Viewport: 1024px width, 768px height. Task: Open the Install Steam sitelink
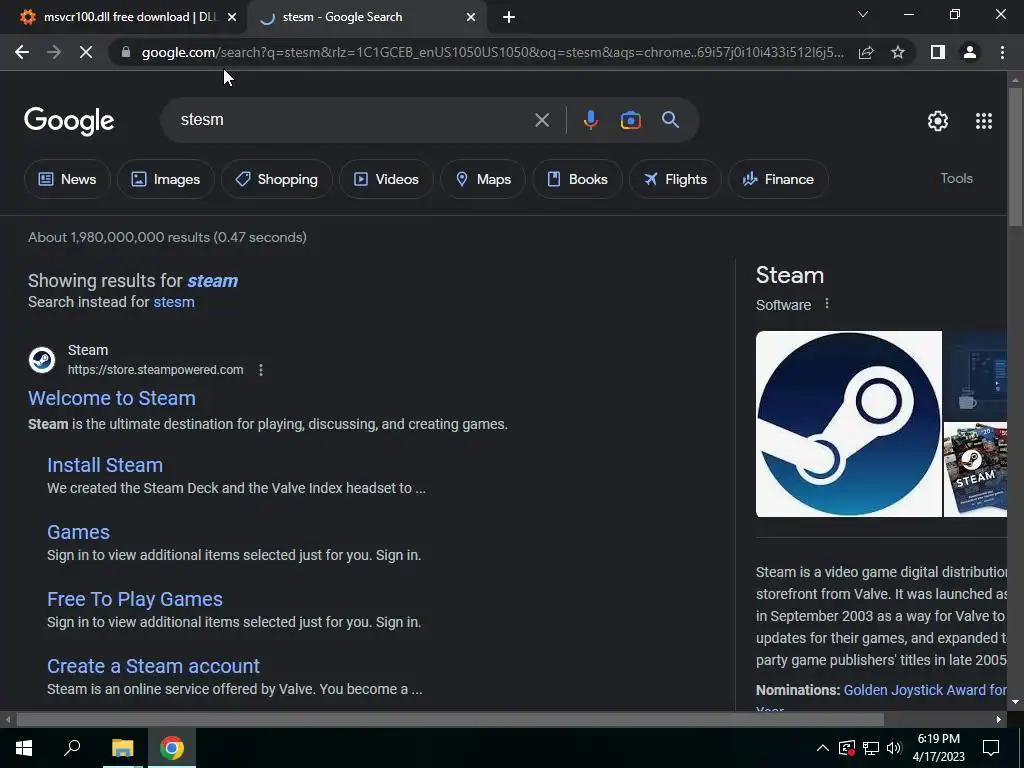pos(105,465)
